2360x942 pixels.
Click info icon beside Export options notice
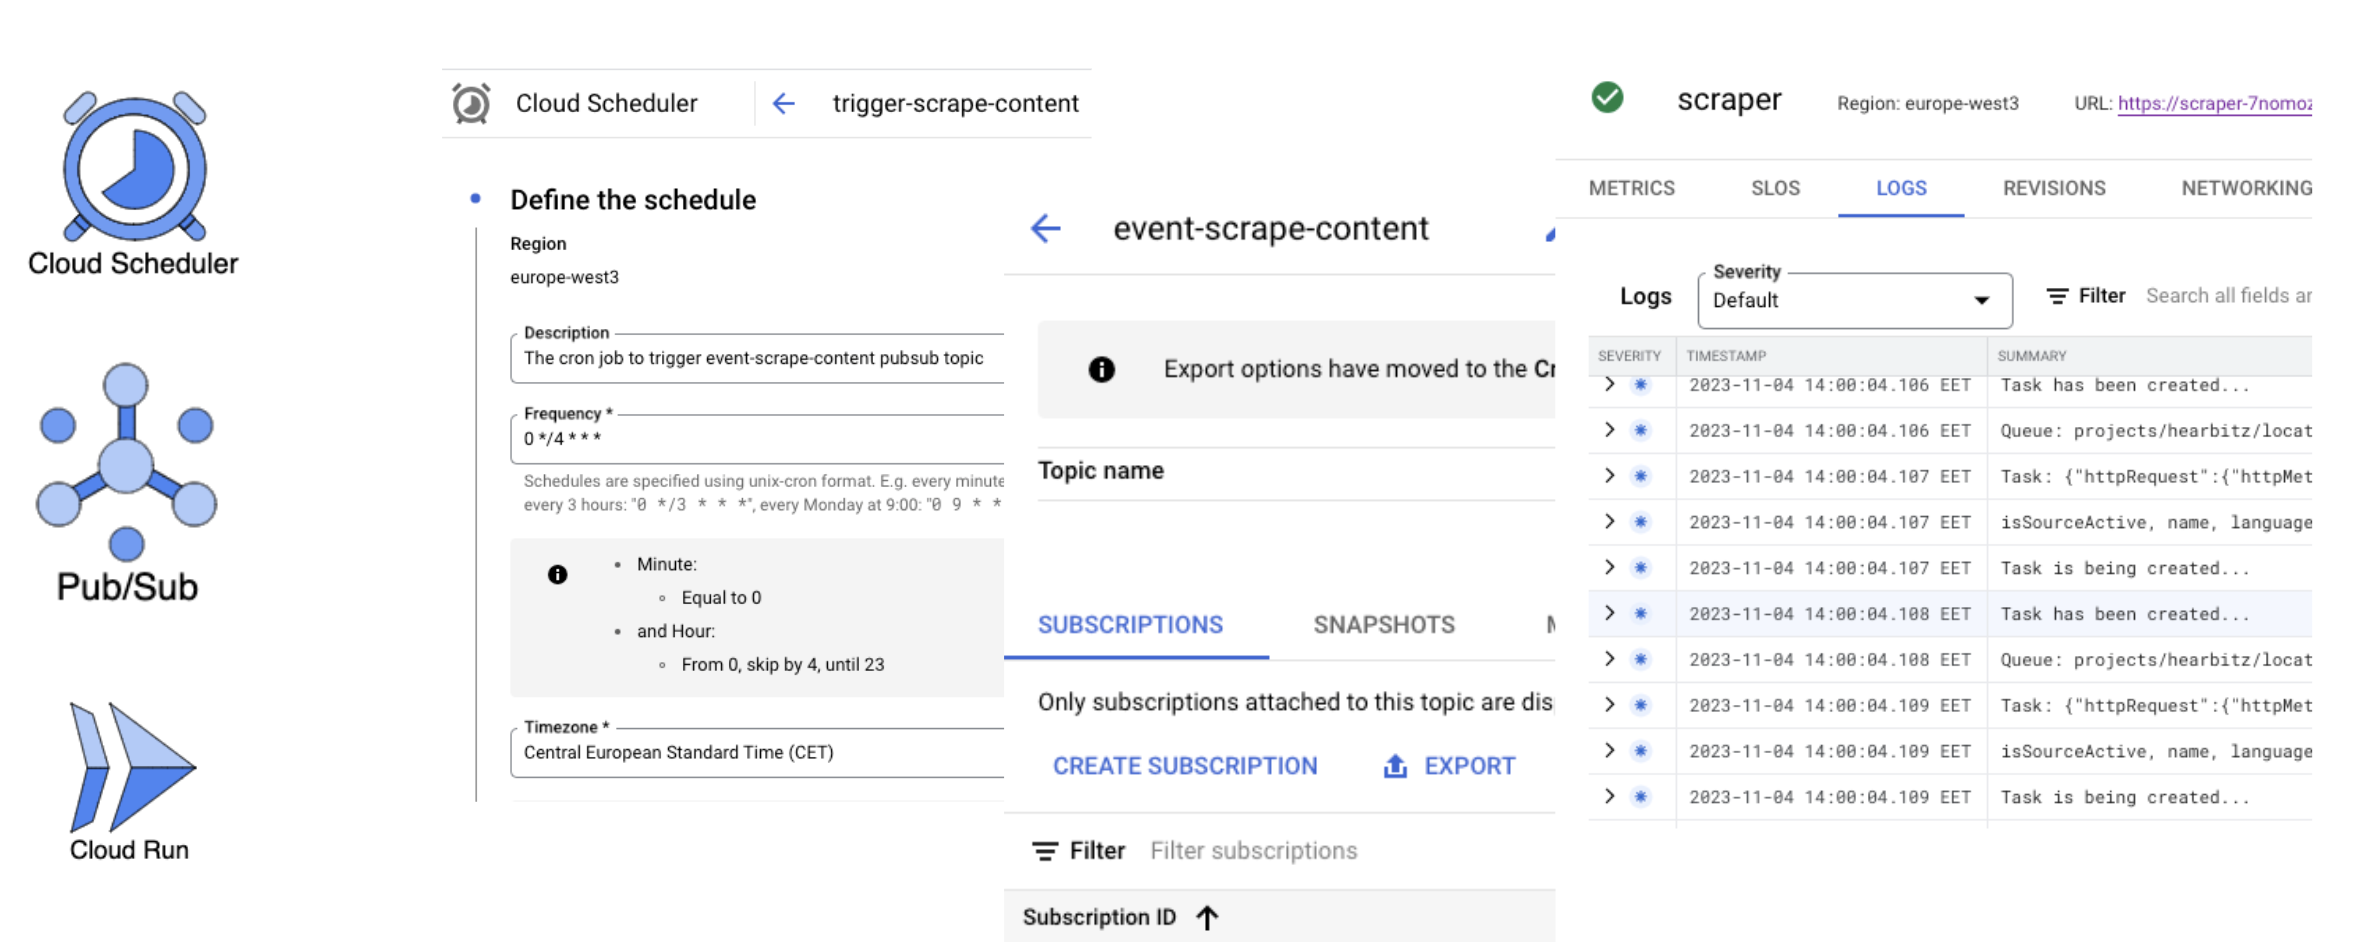pos(1101,369)
